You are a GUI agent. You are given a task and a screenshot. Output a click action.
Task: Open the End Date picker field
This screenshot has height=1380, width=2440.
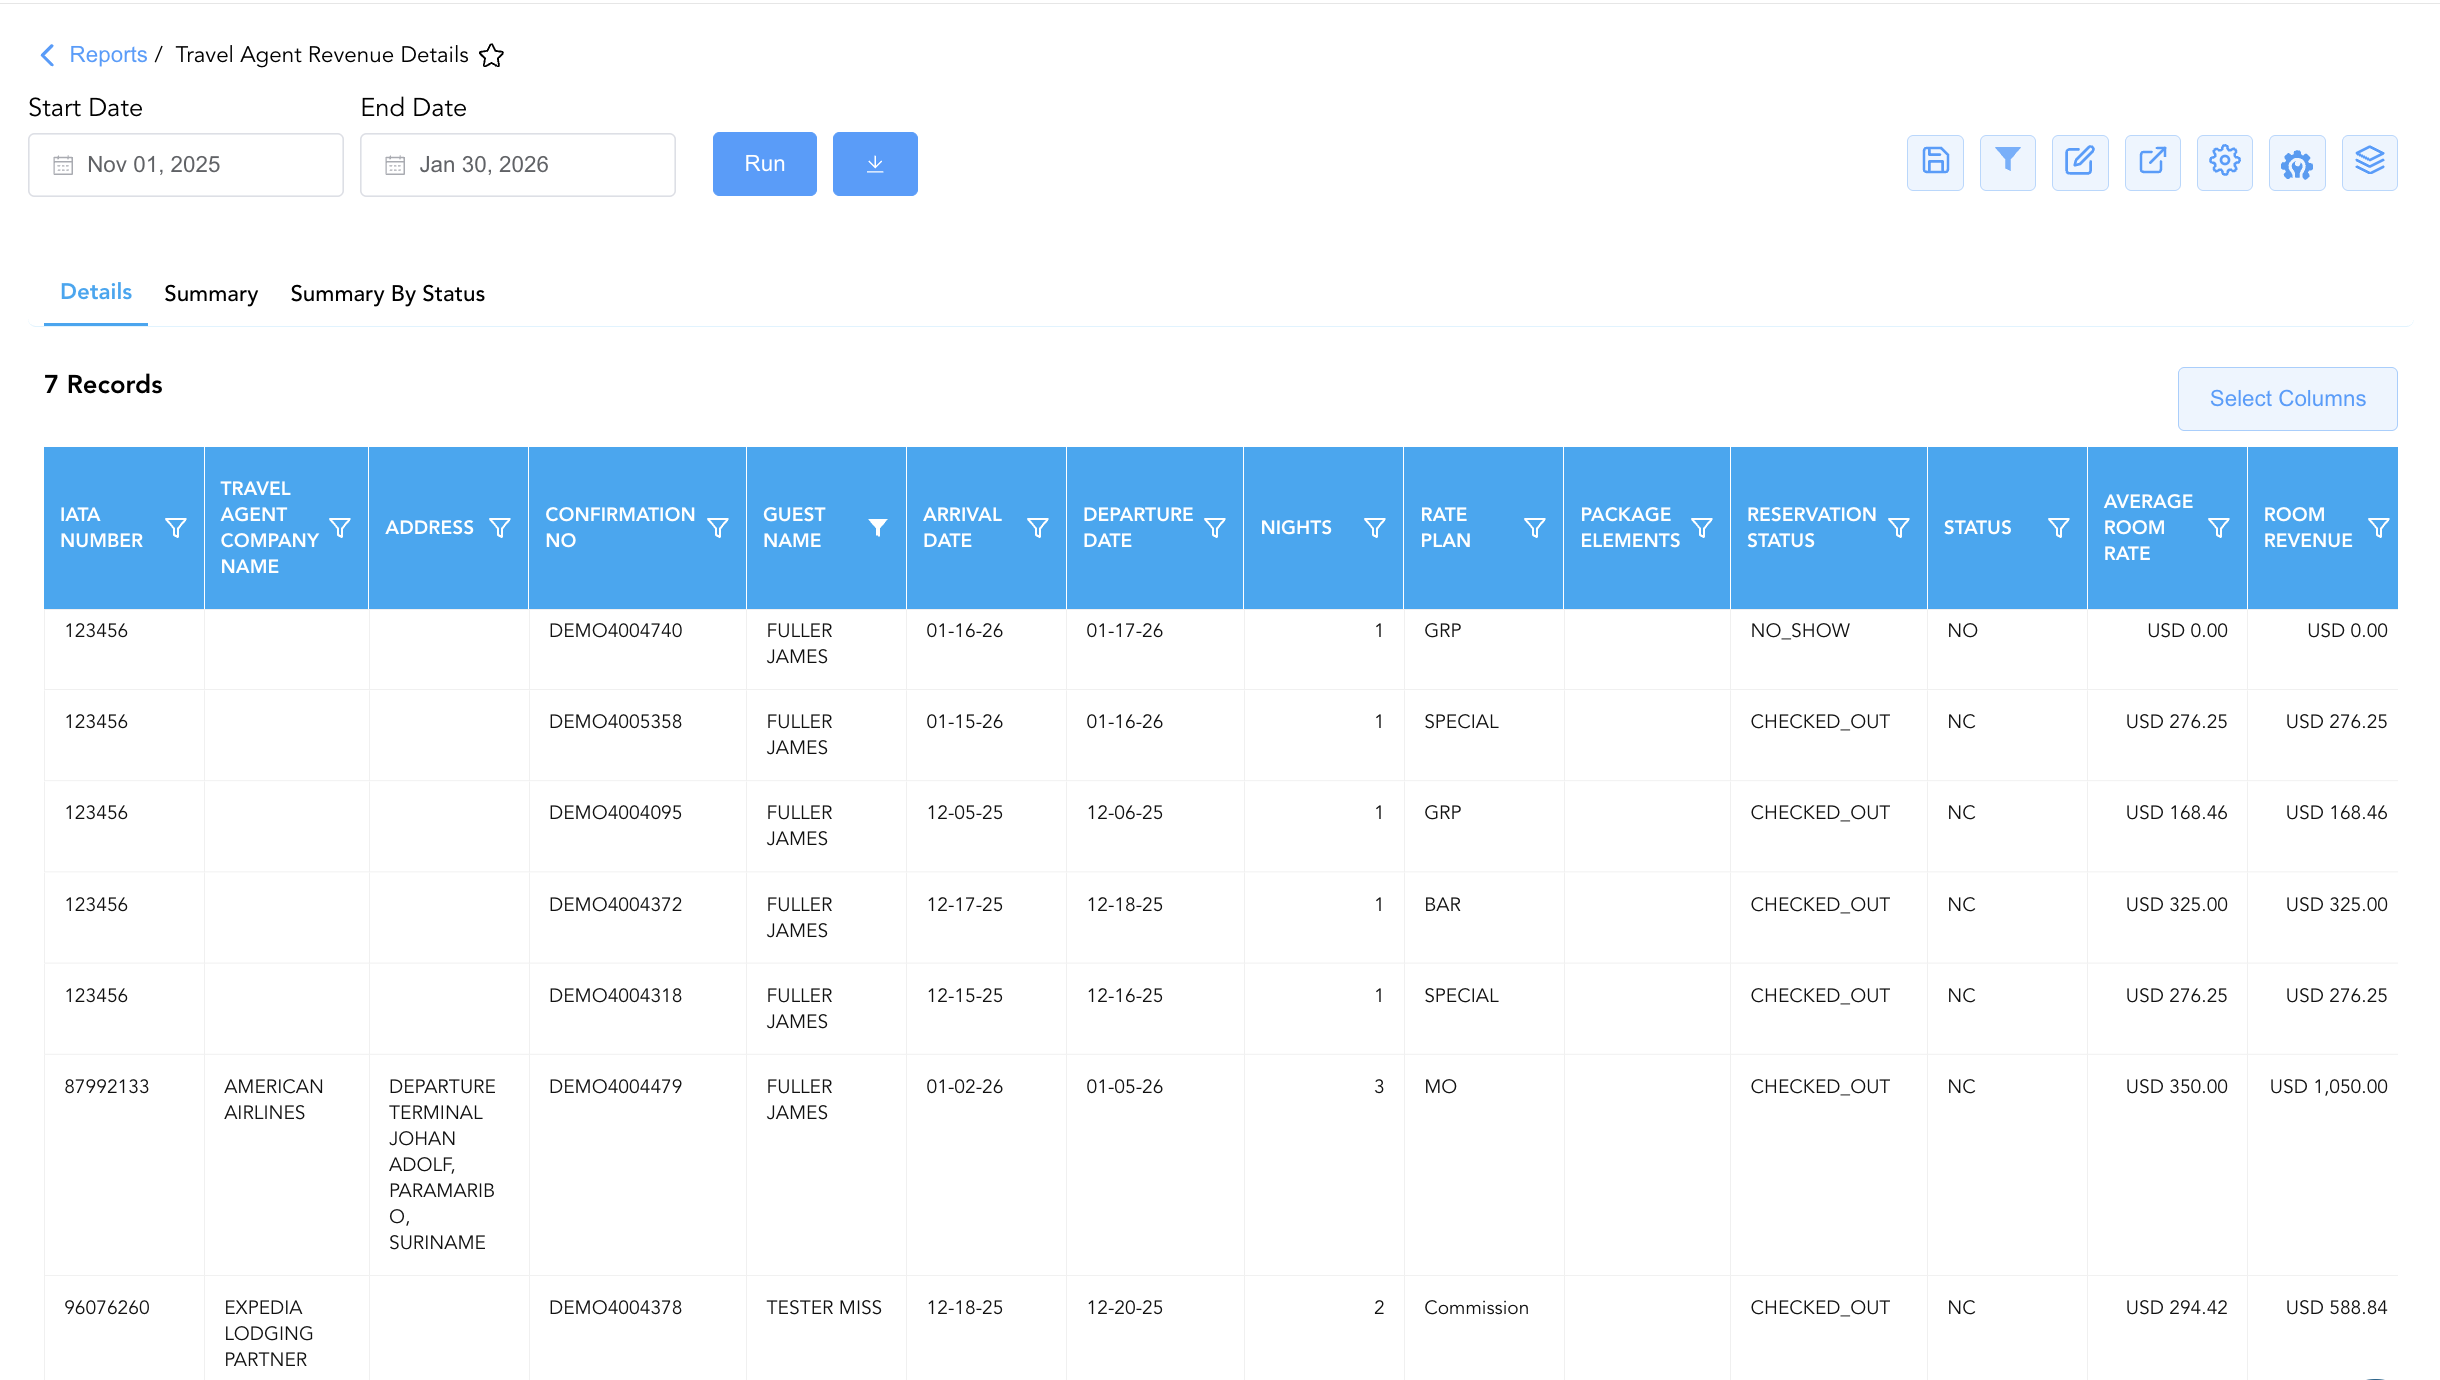coord(518,165)
